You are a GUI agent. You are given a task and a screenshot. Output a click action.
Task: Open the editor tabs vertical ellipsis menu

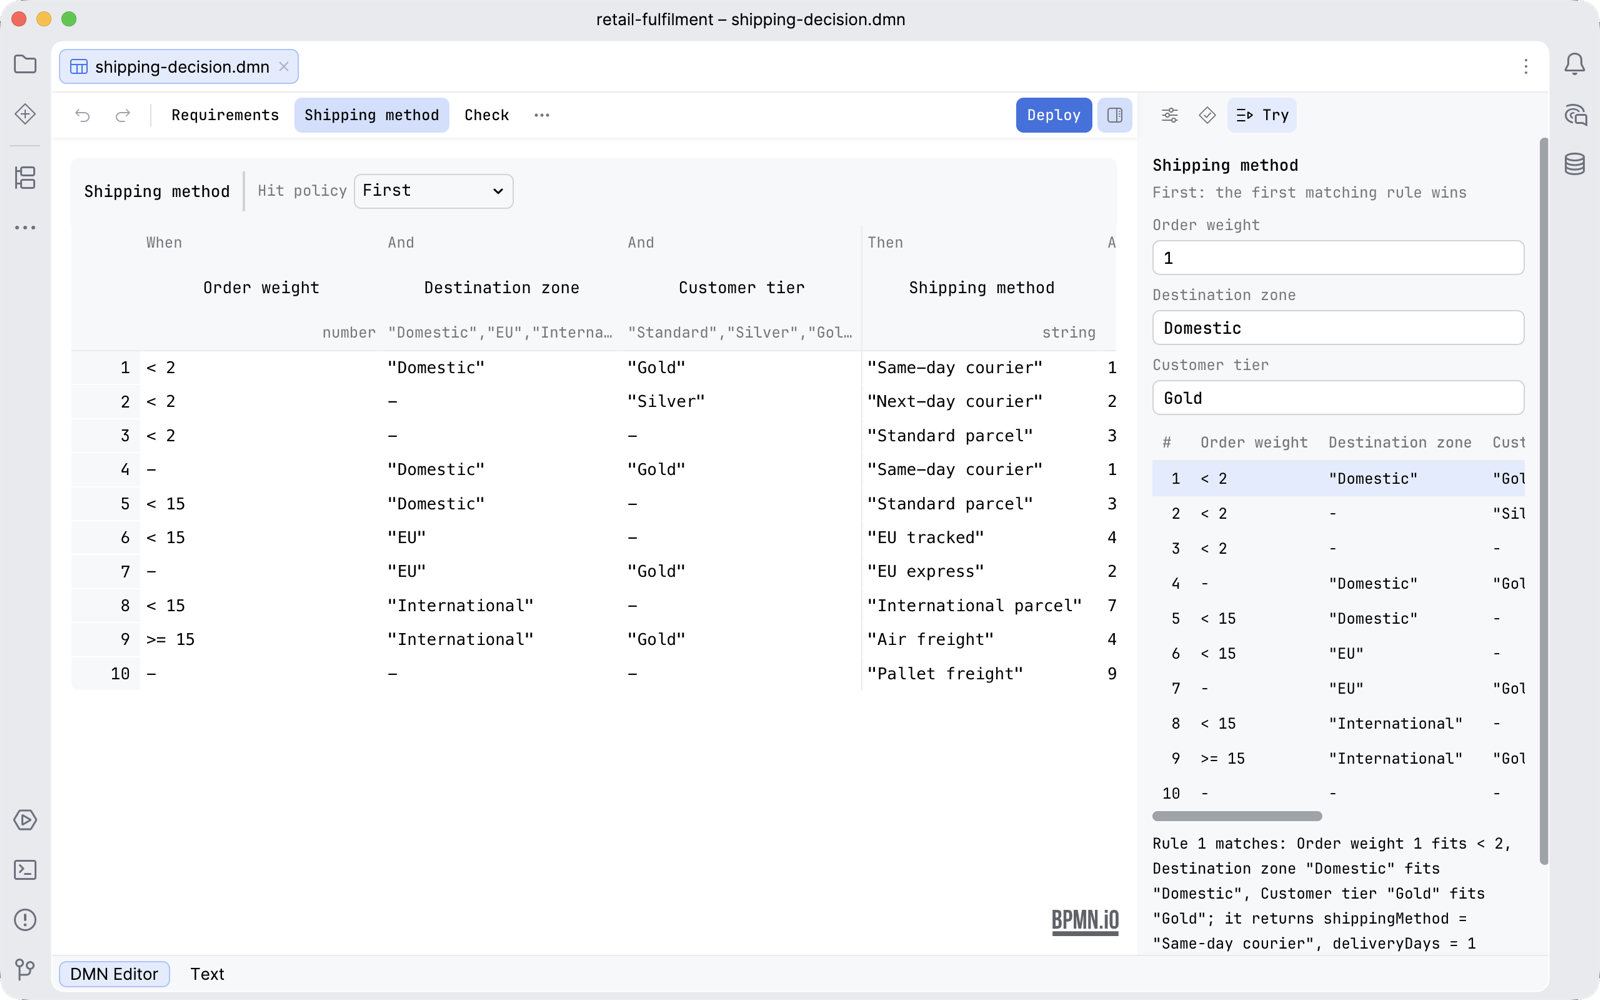pos(1525,66)
